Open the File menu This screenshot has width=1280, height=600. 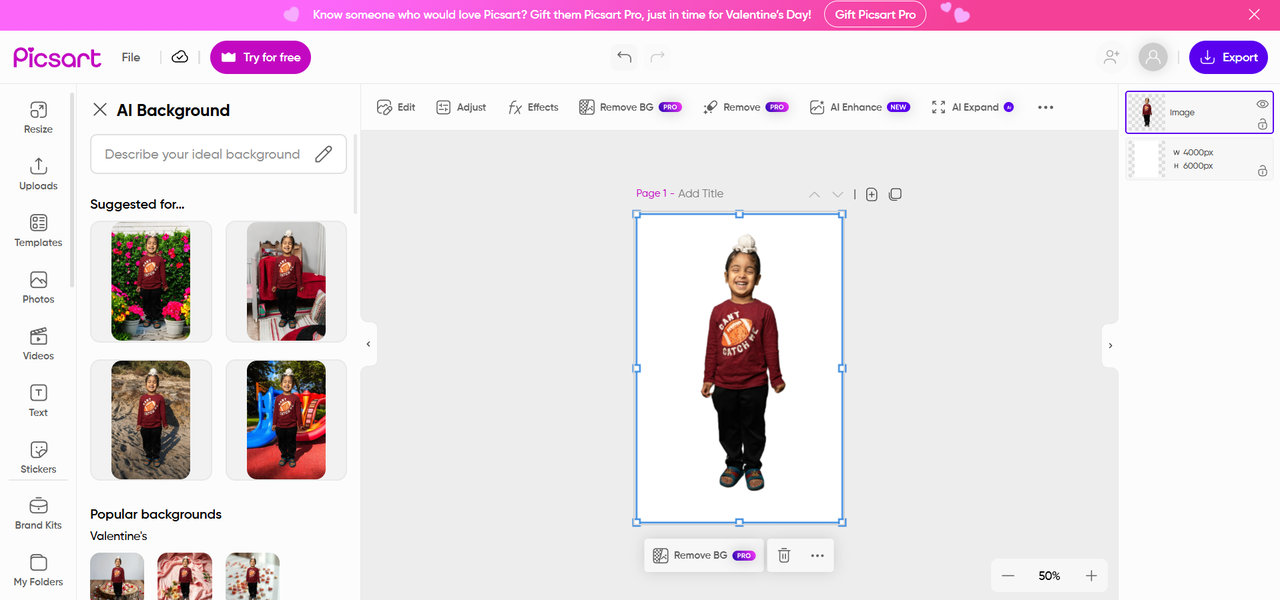click(x=130, y=57)
